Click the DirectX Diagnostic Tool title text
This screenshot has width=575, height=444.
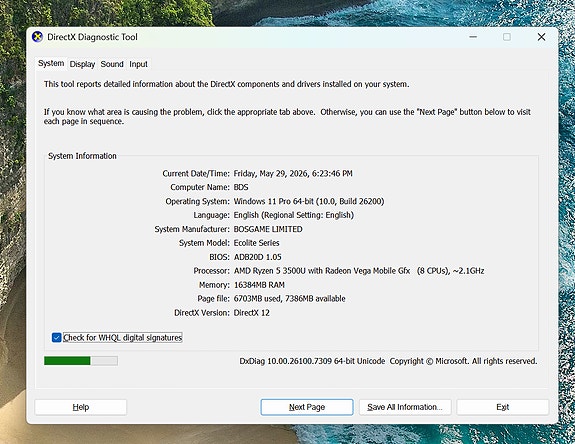click(x=92, y=37)
